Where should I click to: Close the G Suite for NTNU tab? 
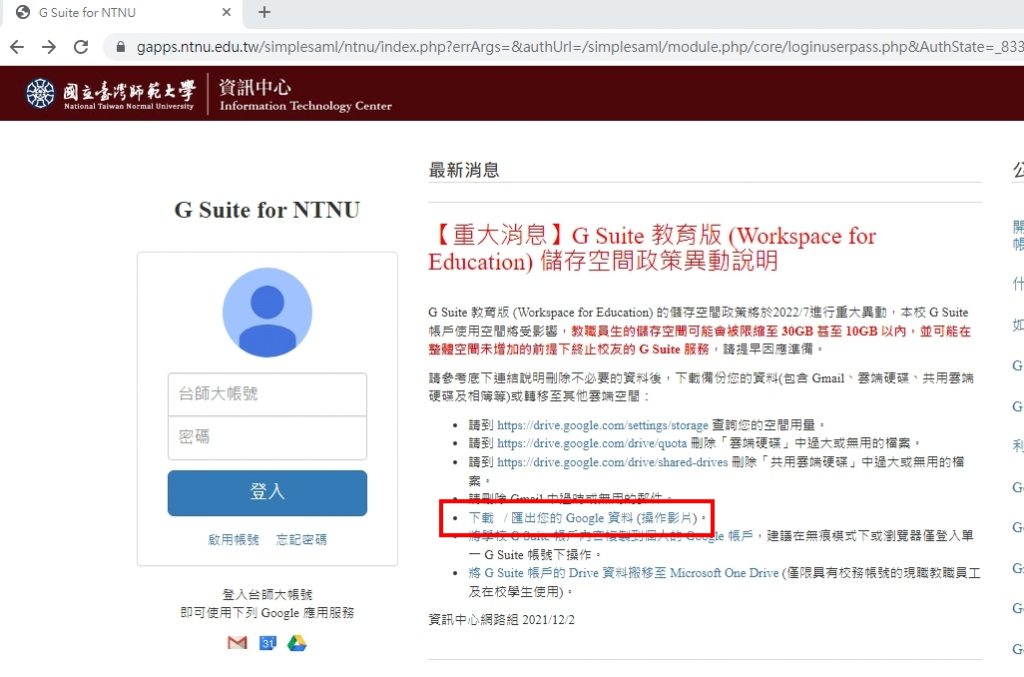point(226,12)
